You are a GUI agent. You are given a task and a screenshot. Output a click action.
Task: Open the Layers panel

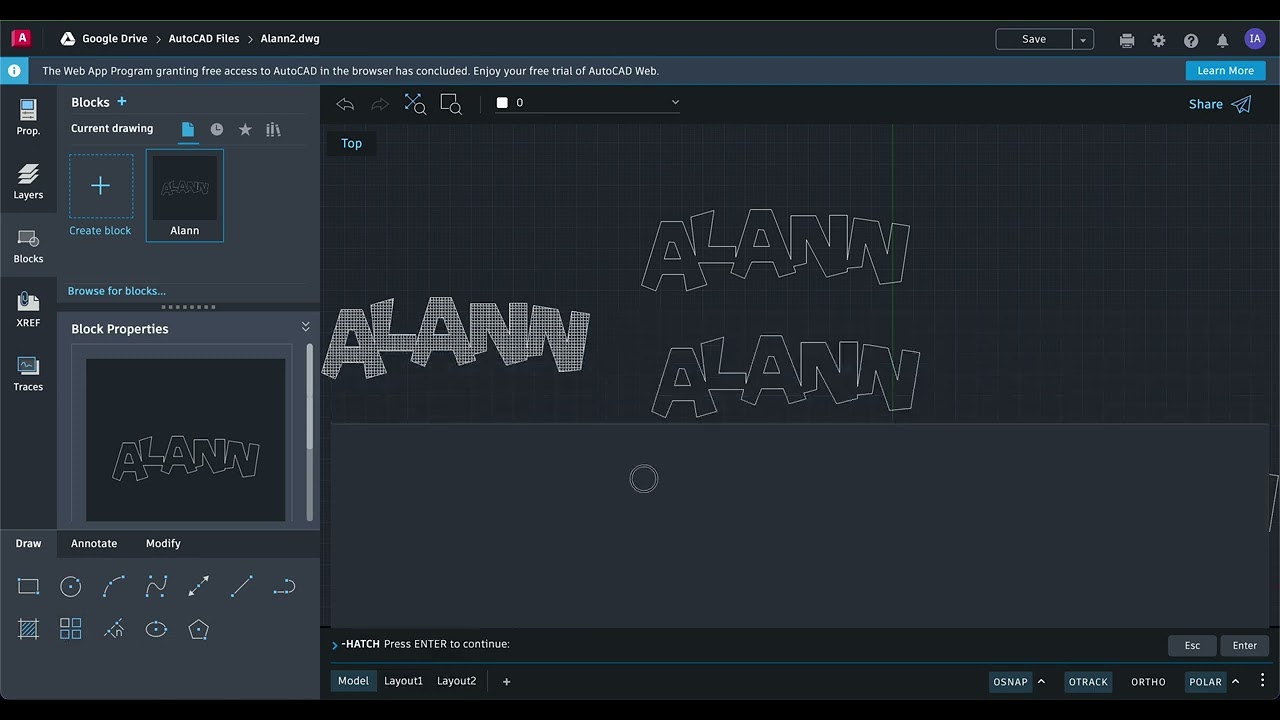click(x=28, y=182)
